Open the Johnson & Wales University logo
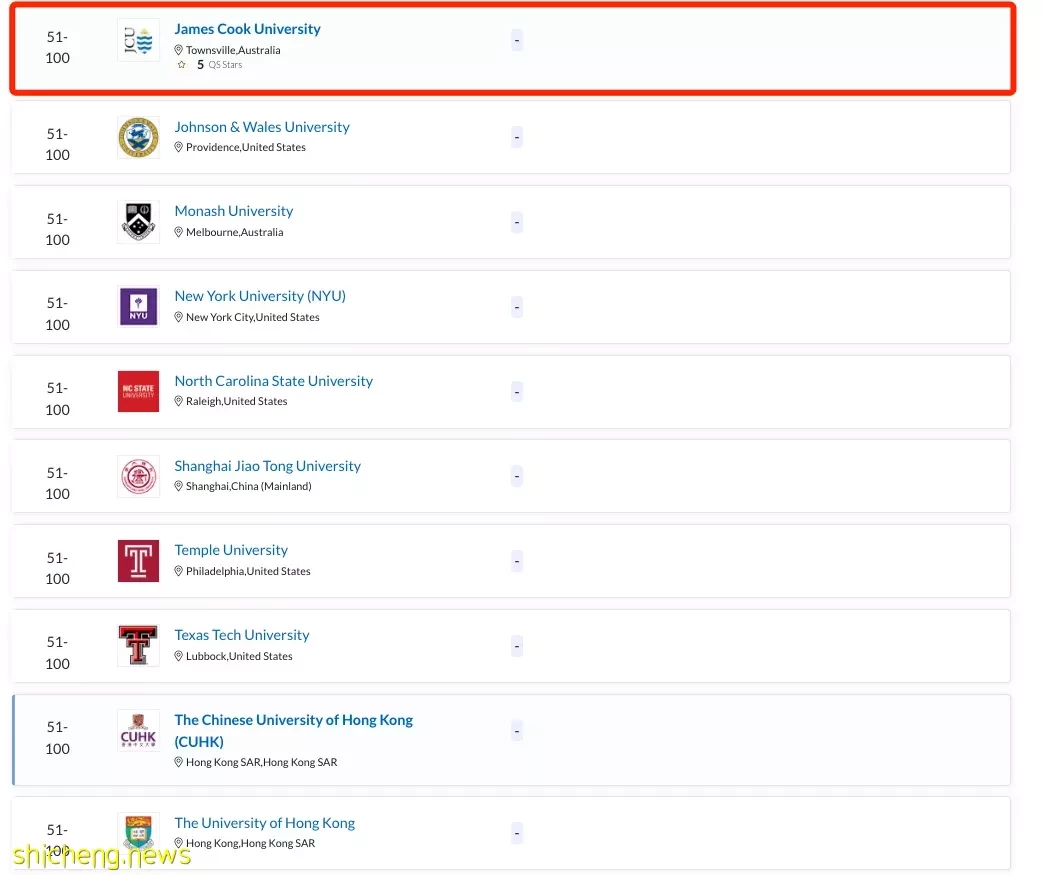 point(138,137)
